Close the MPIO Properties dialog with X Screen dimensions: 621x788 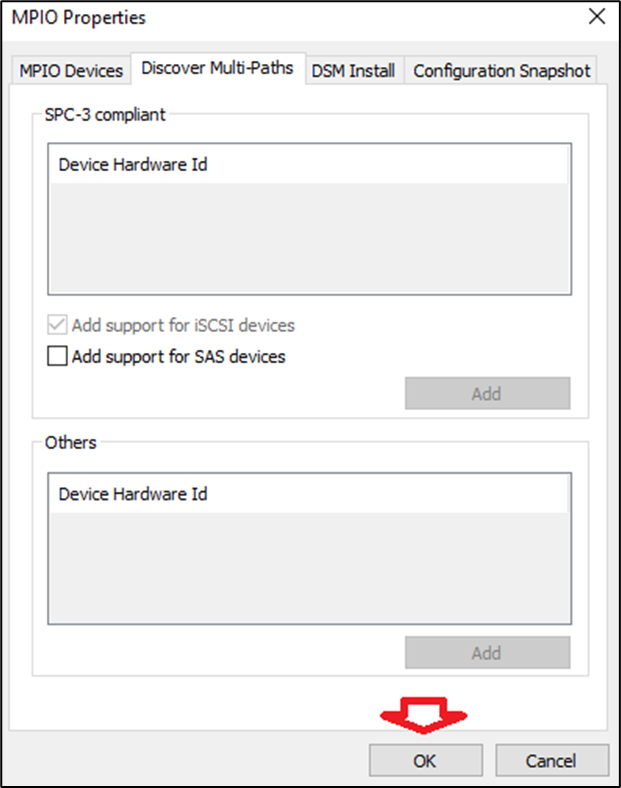point(596,17)
